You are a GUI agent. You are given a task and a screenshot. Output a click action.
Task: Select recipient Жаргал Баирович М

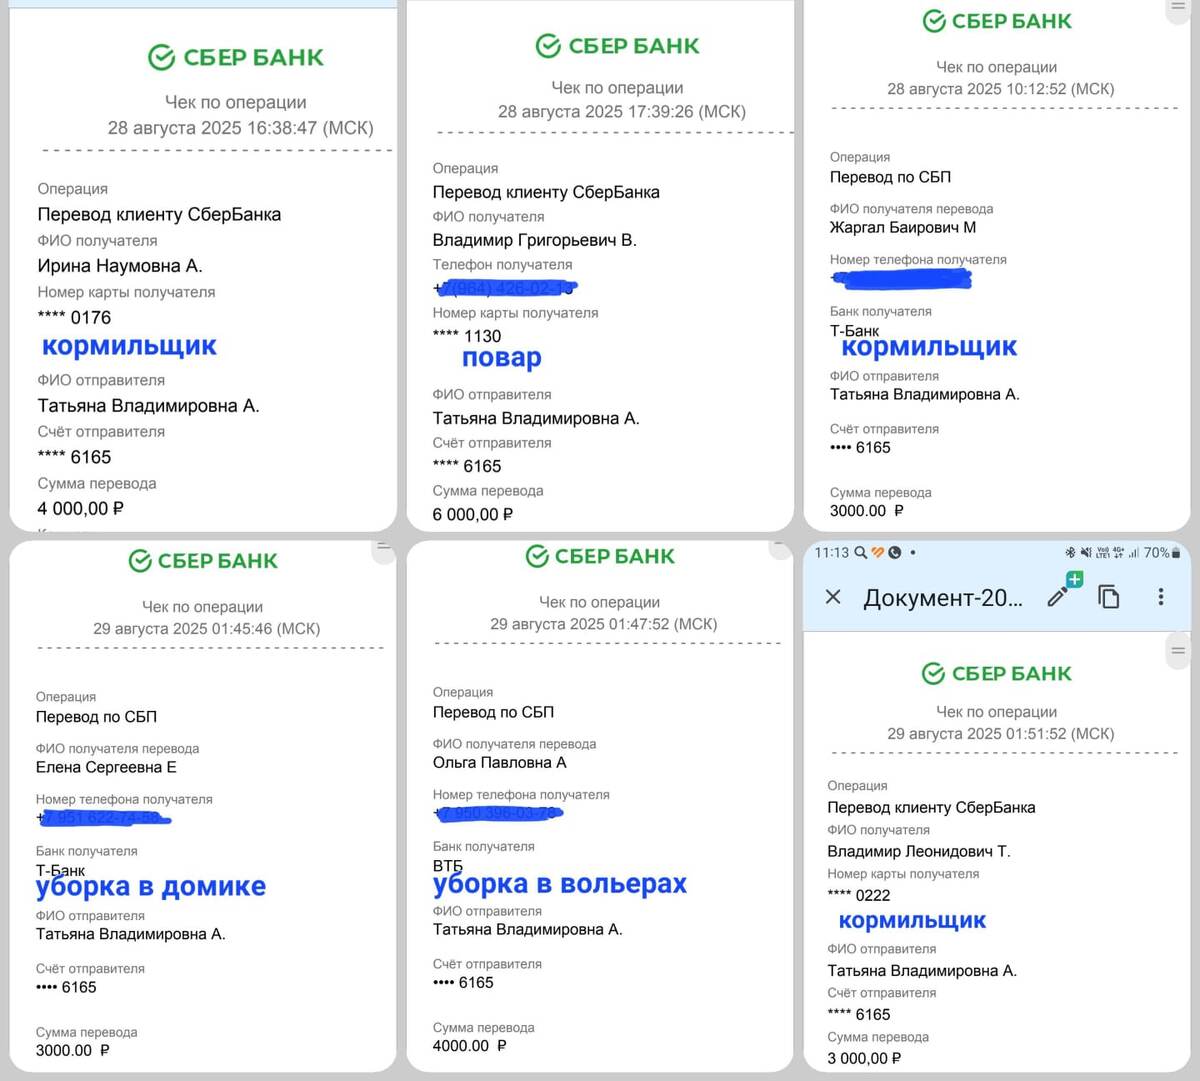[x=903, y=228]
